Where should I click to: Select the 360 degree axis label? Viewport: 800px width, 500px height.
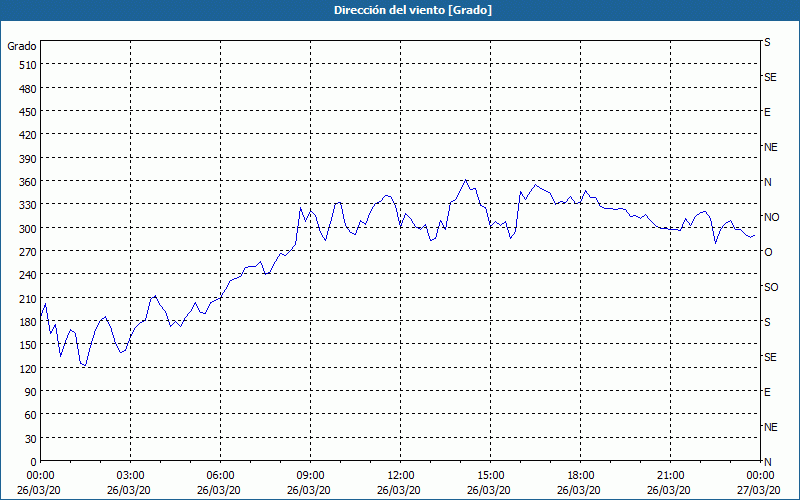coord(29,182)
